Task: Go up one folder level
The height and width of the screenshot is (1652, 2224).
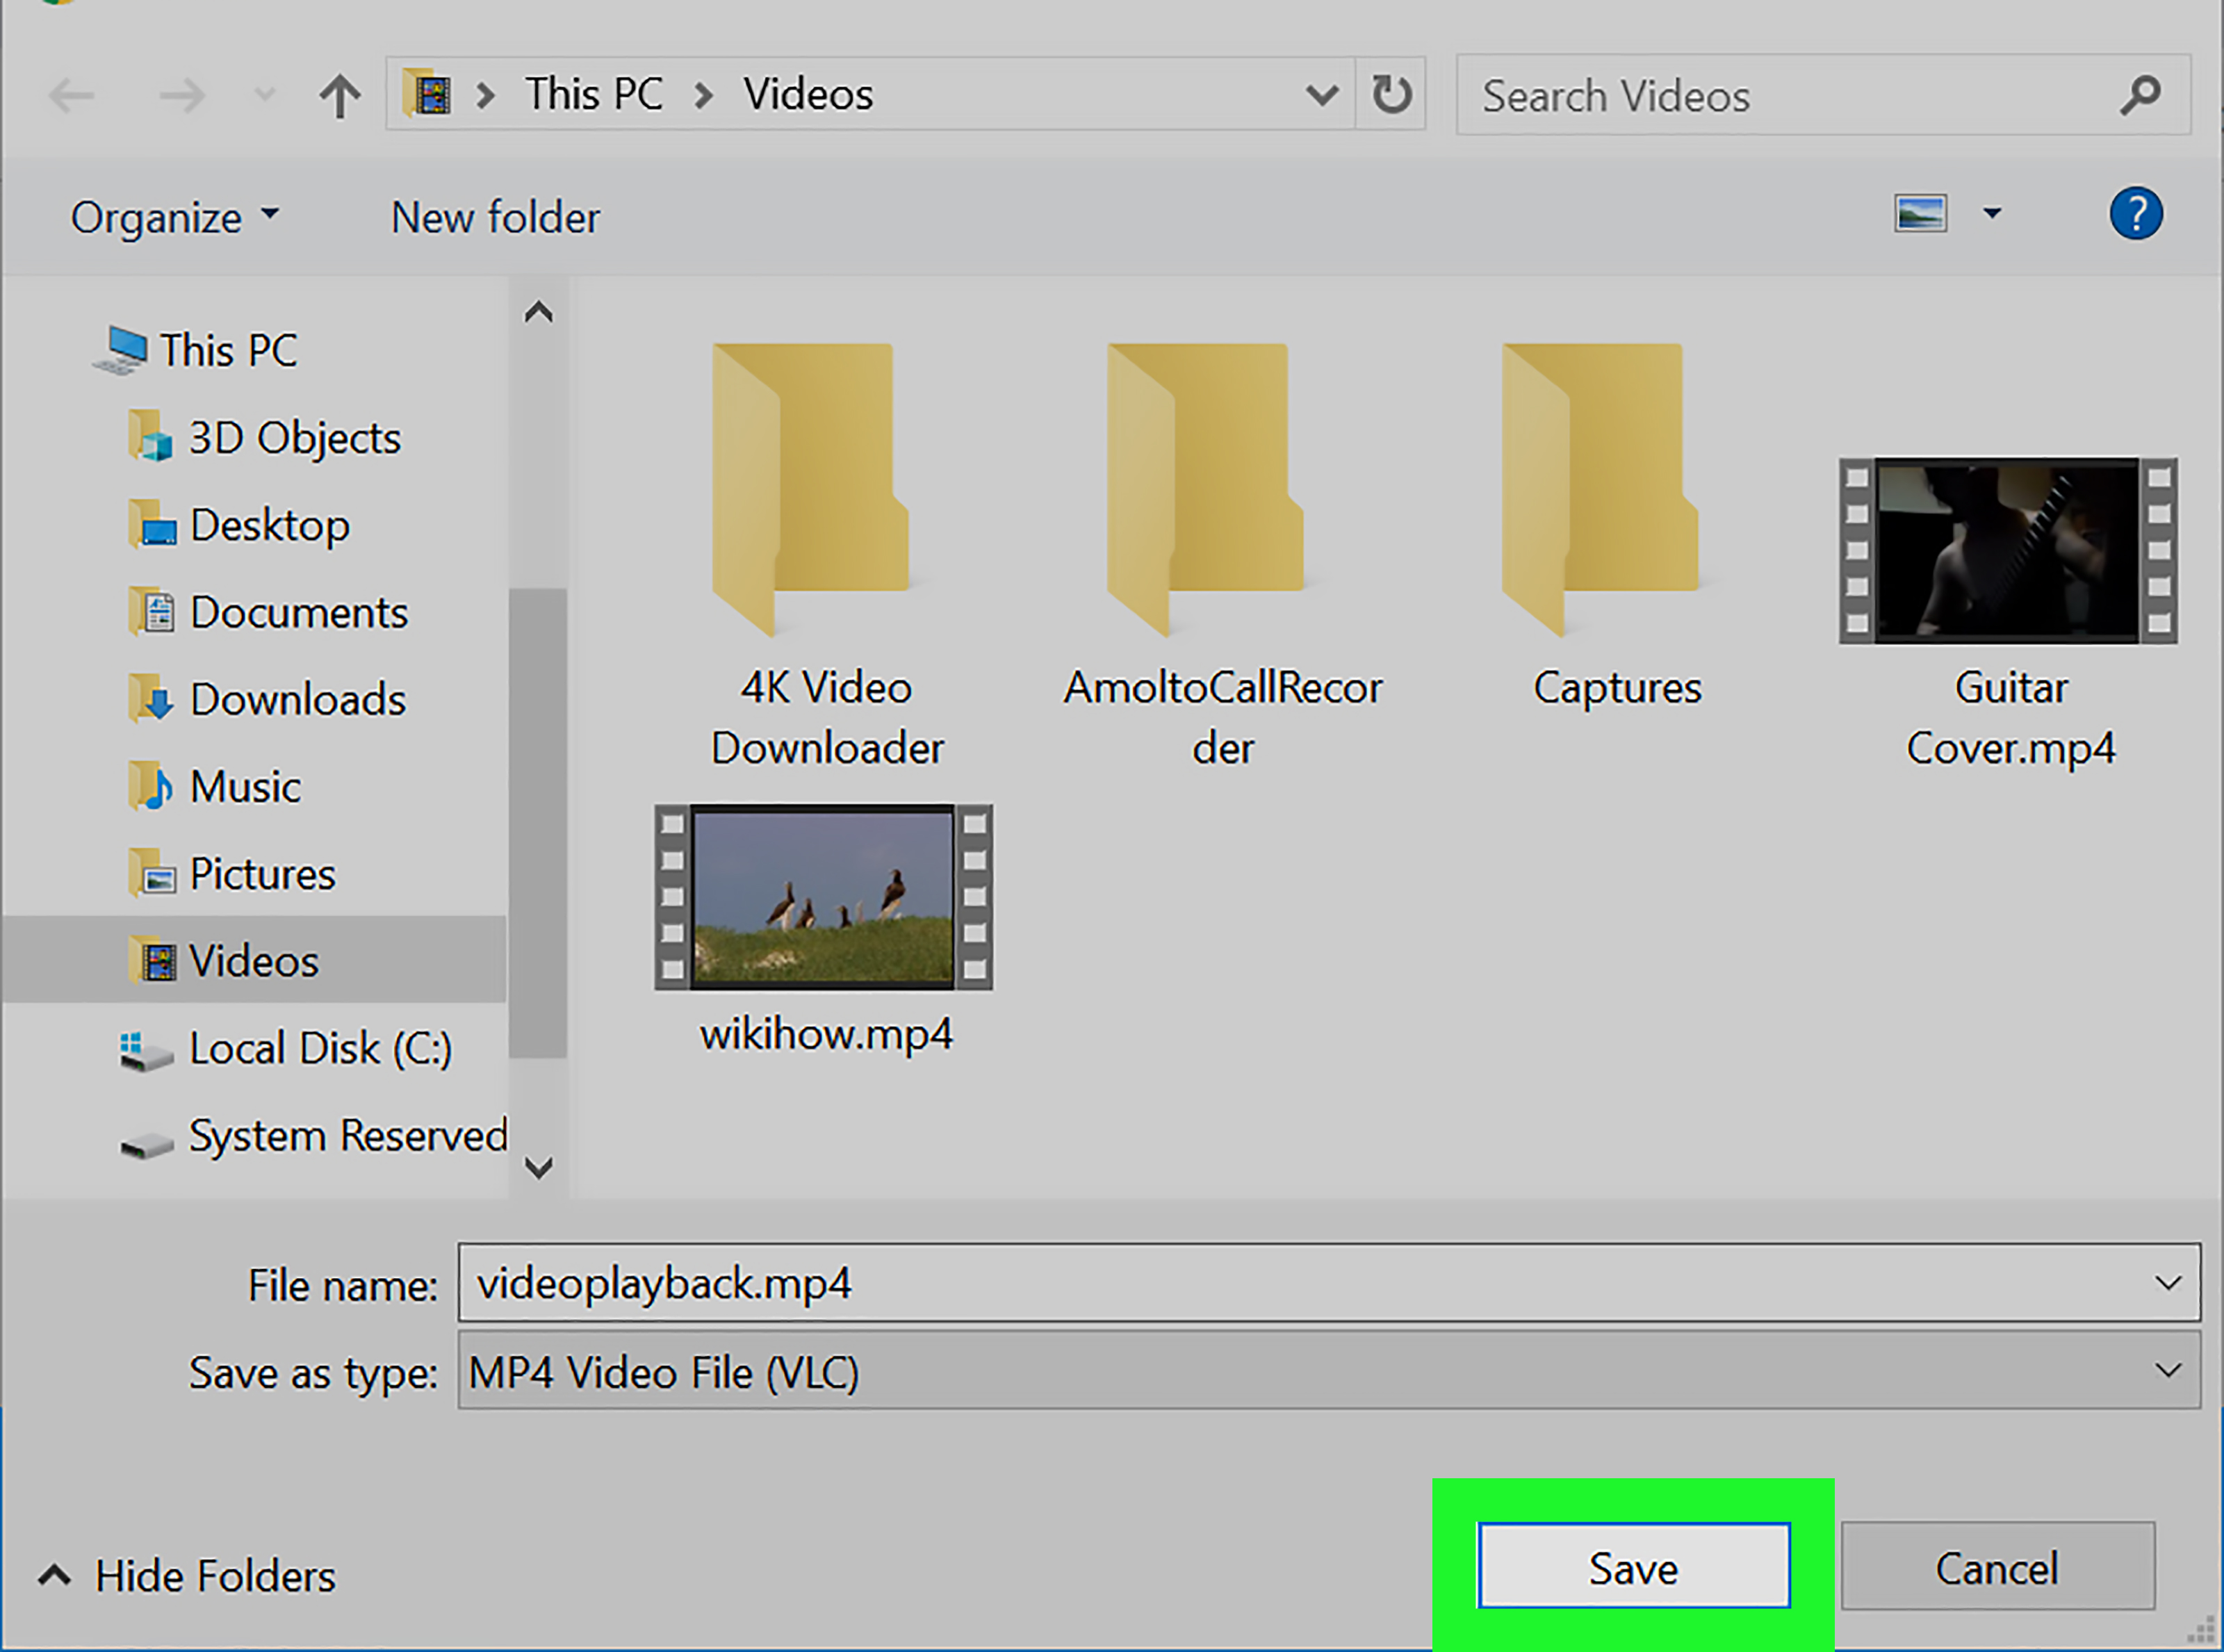Action: (340, 95)
